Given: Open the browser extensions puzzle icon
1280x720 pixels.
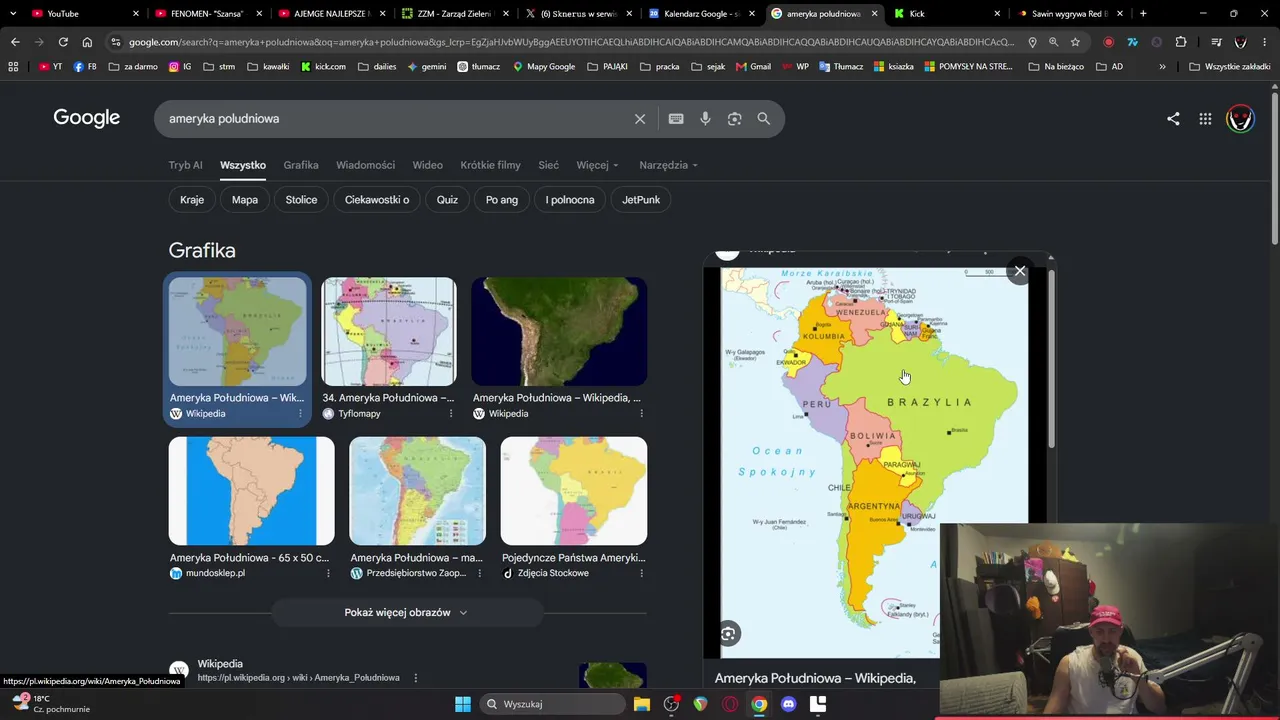Looking at the screenshot, I should coord(1181,42).
